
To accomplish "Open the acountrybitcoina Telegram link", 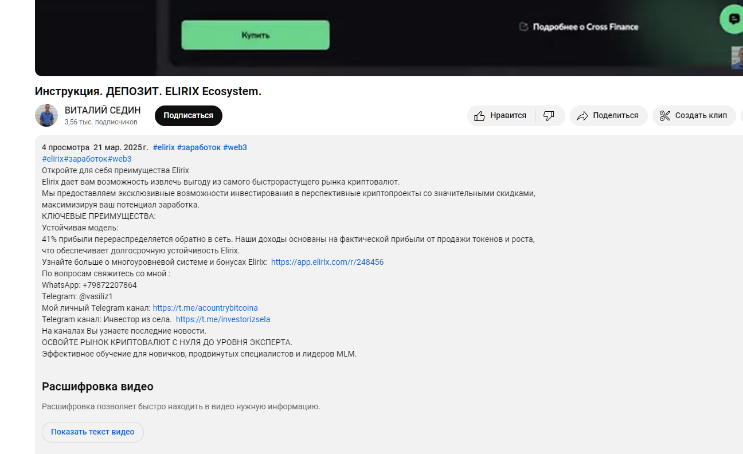I will coord(205,308).
